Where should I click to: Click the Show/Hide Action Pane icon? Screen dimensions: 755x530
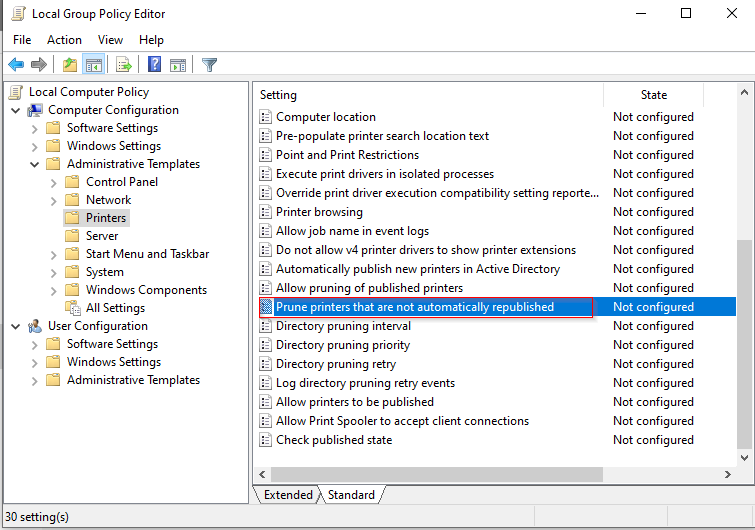[178, 65]
